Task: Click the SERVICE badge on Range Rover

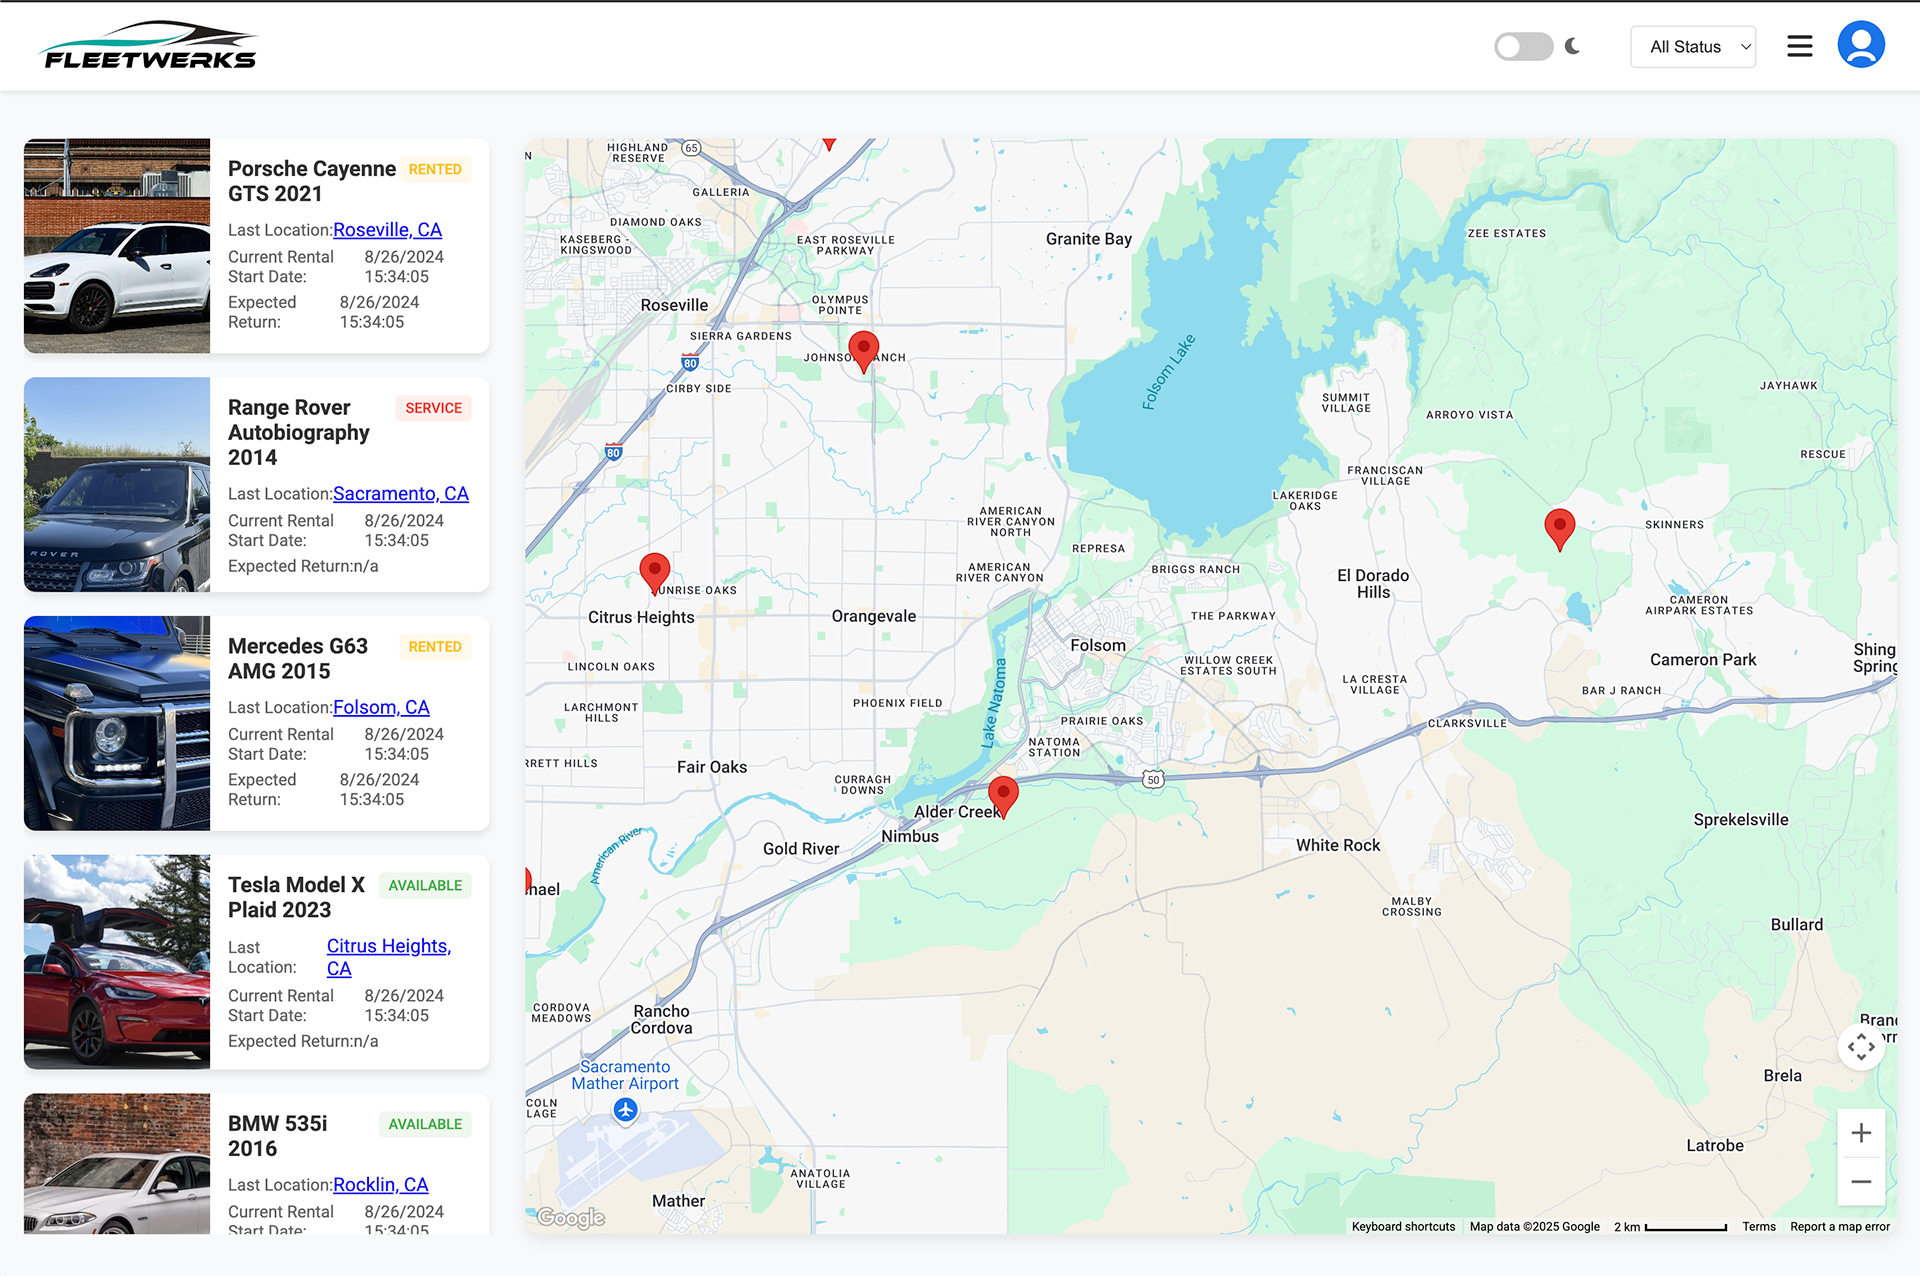Action: pos(433,408)
